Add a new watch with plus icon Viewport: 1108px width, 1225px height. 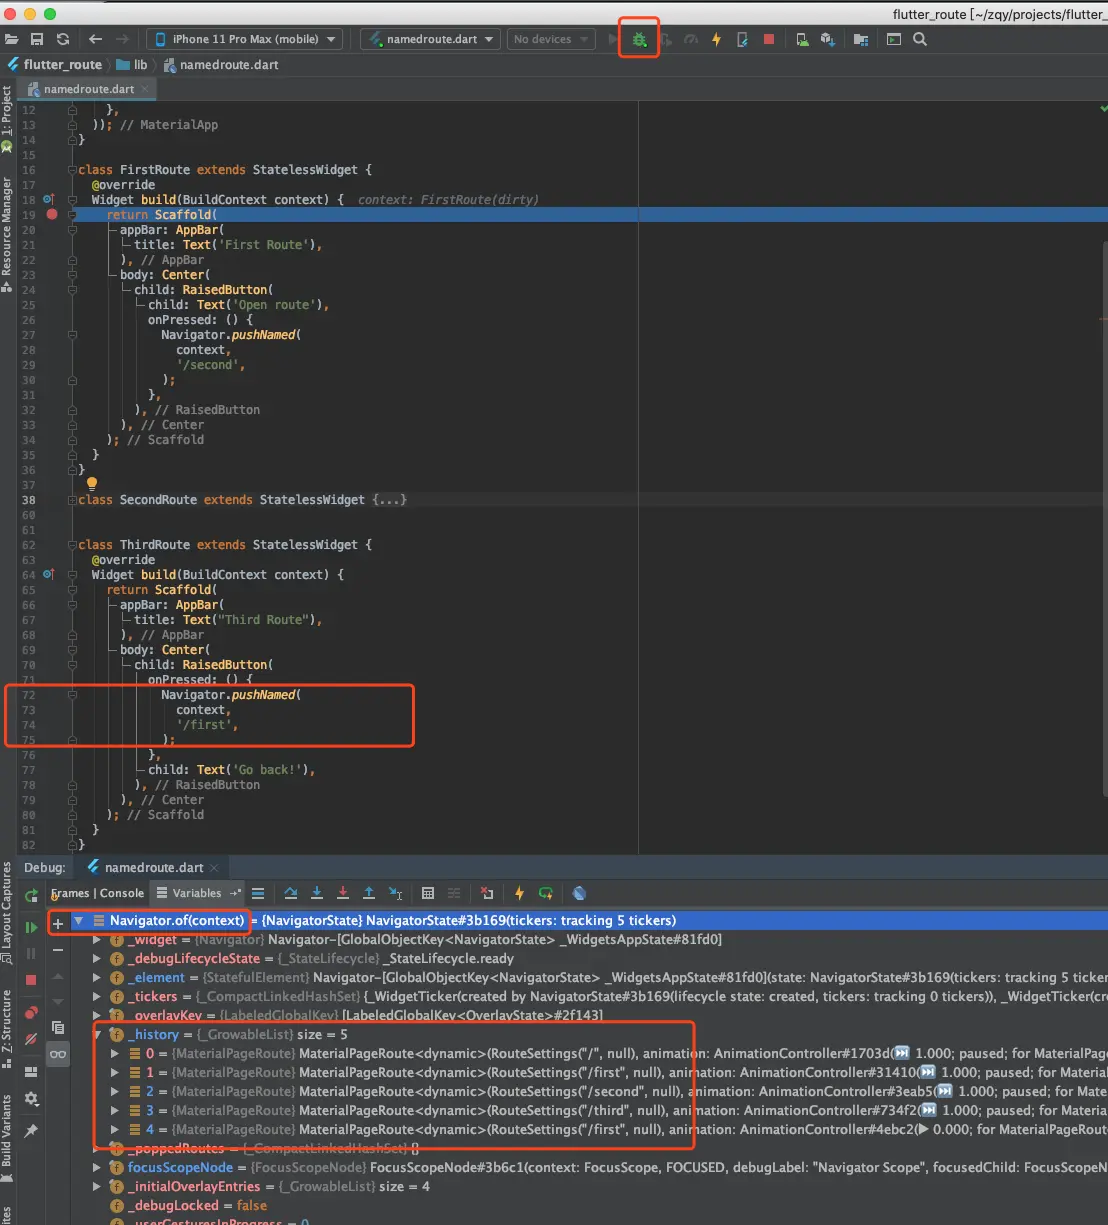pos(58,922)
